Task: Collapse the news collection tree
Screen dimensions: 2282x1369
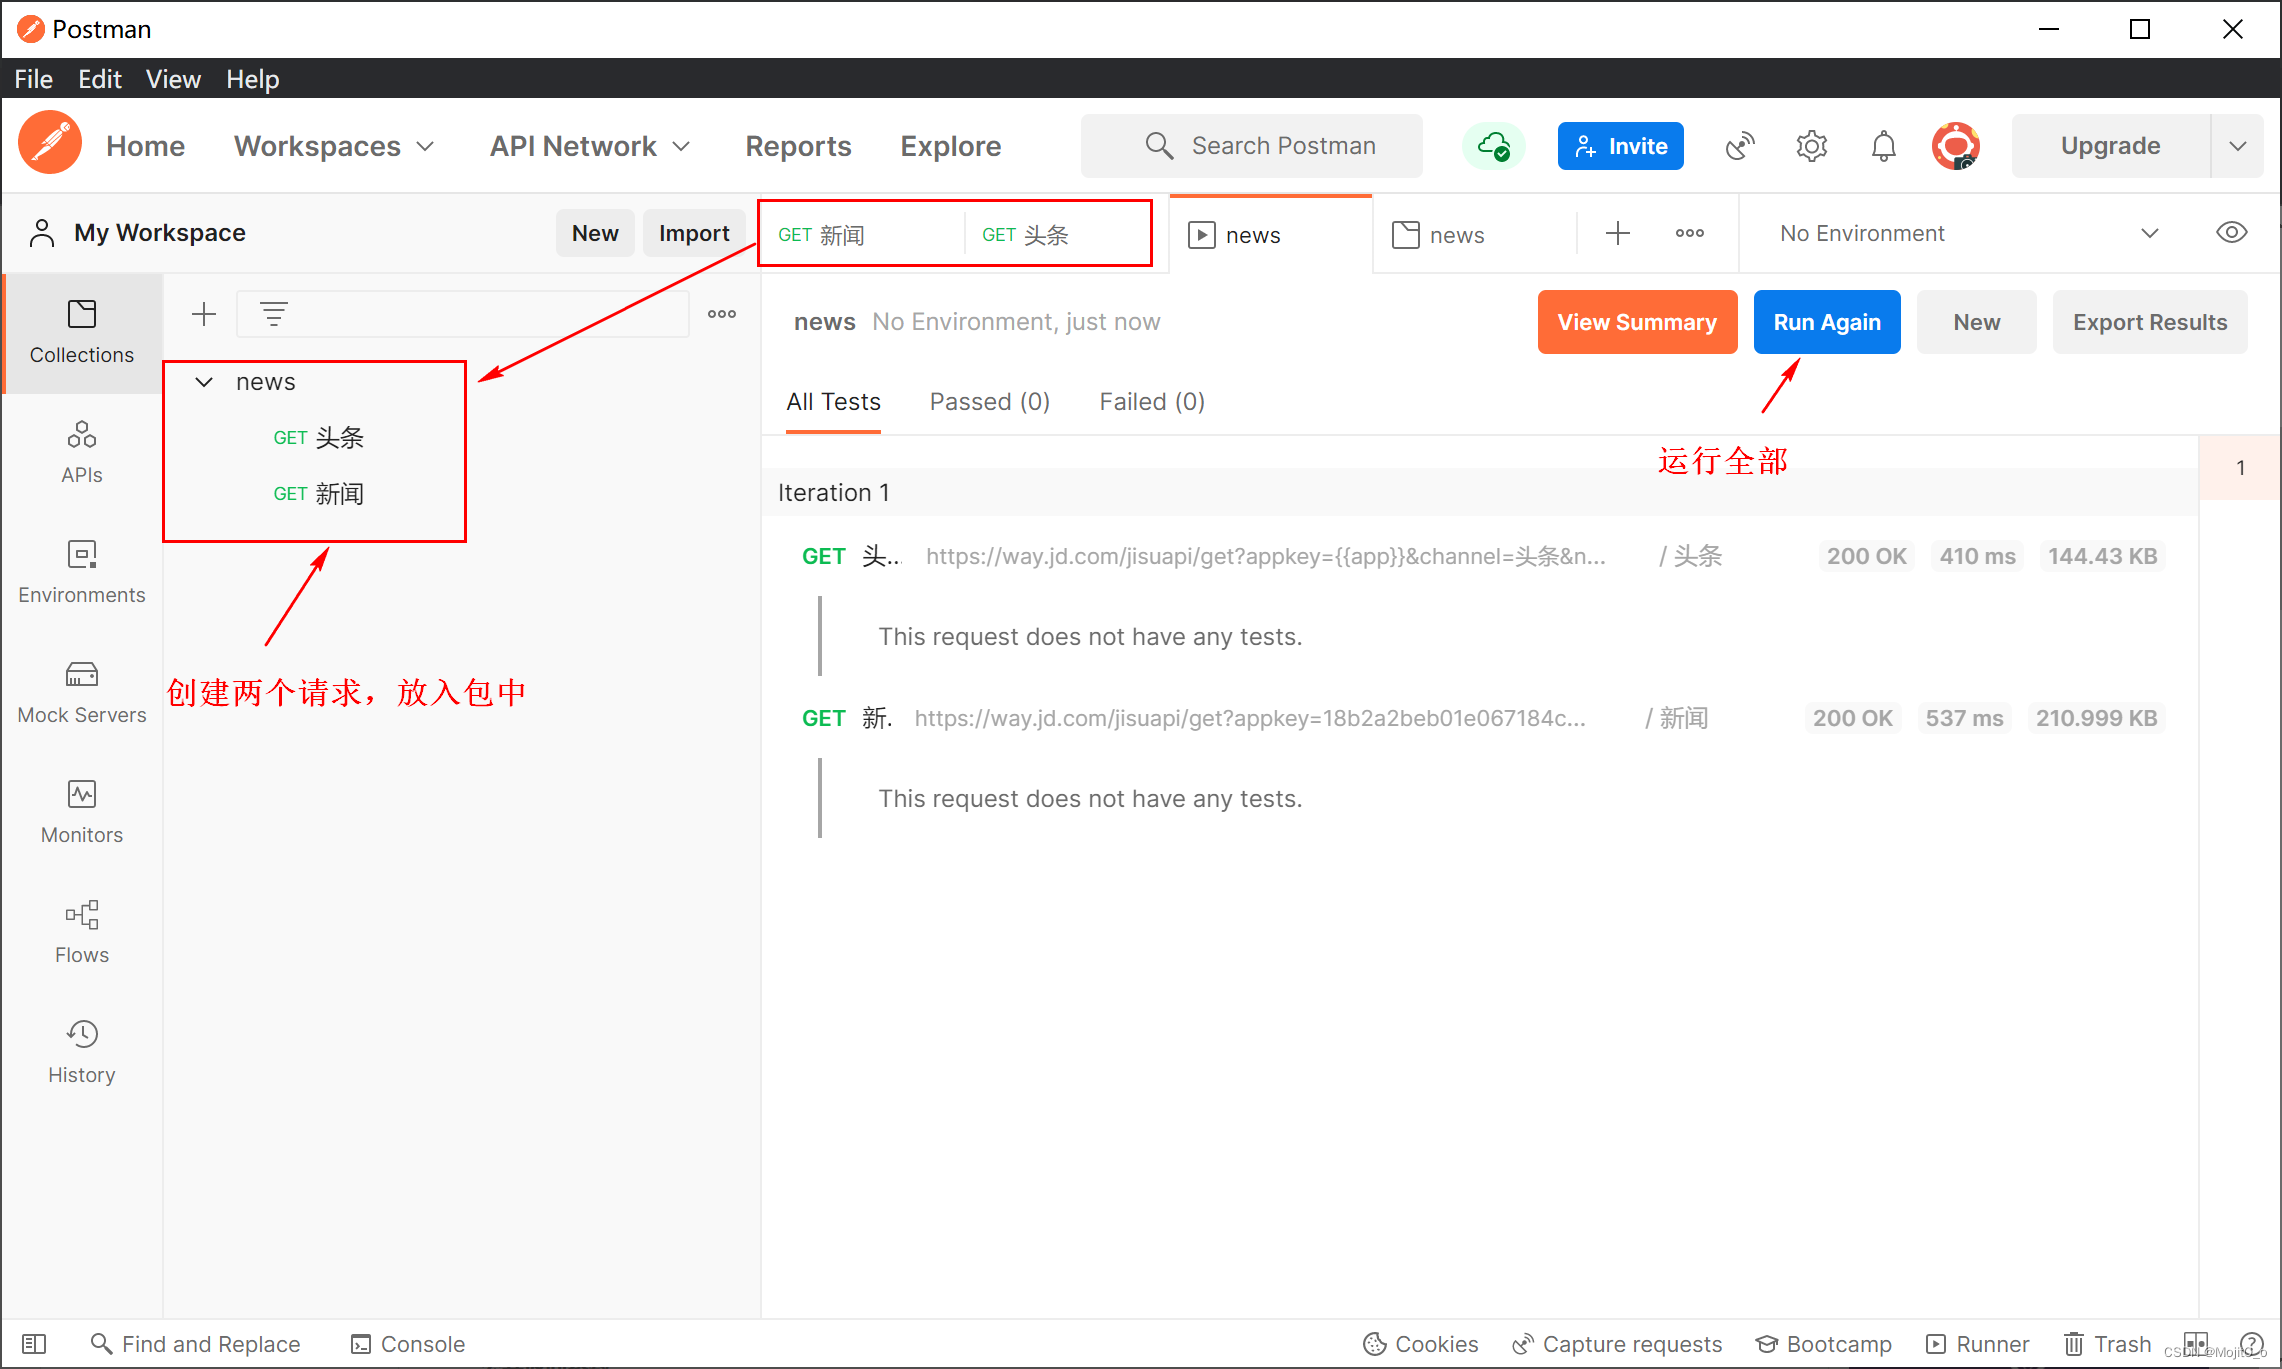Action: pos(204,382)
